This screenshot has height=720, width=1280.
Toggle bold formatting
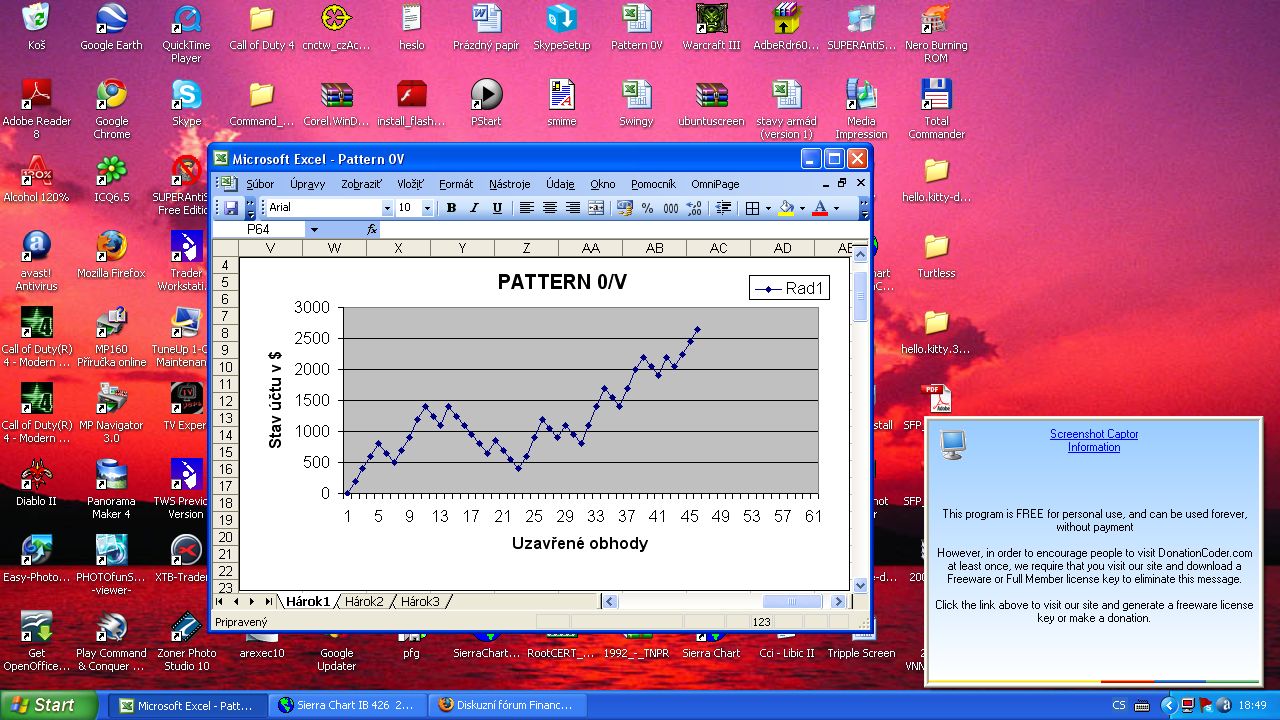pyautogui.click(x=451, y=208)
